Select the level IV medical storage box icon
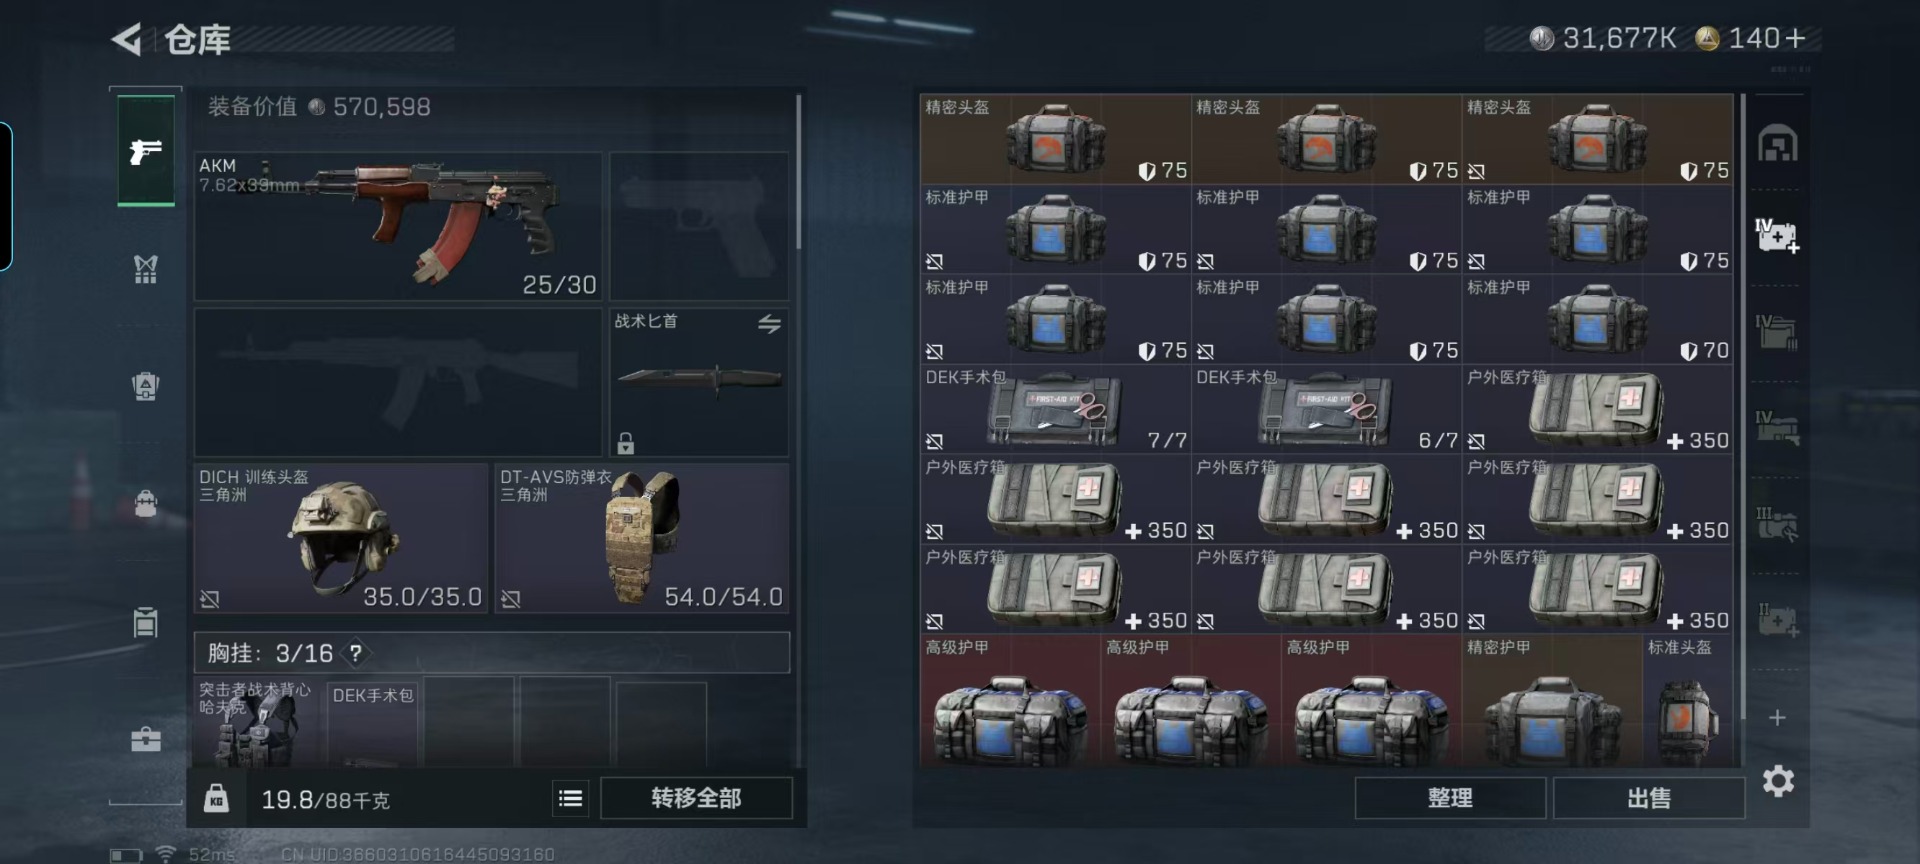 pyautogui.click(x=1777, y=236)
